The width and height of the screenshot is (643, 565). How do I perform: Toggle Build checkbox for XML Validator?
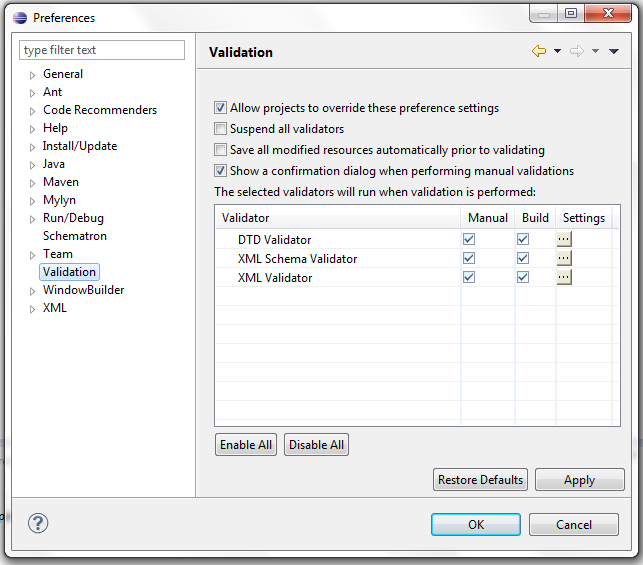(523, 277)
